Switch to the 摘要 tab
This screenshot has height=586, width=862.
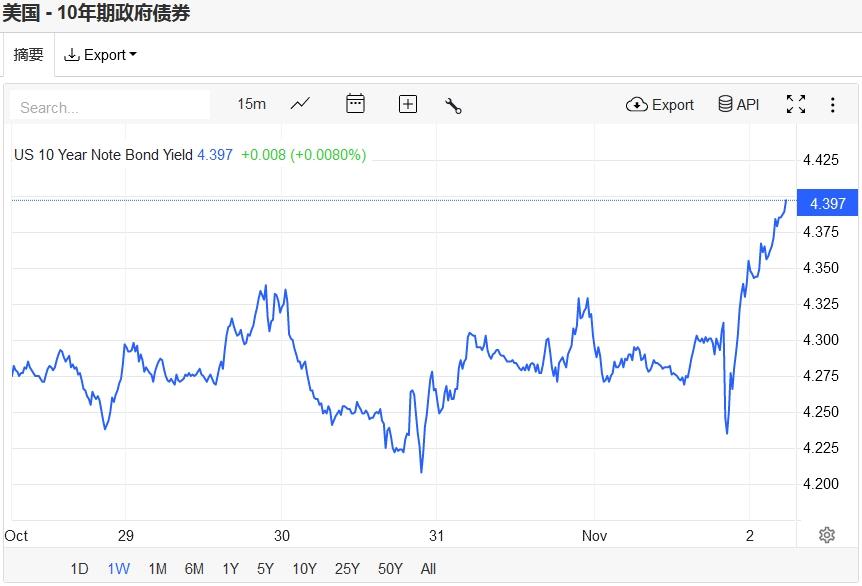[28, 55]
